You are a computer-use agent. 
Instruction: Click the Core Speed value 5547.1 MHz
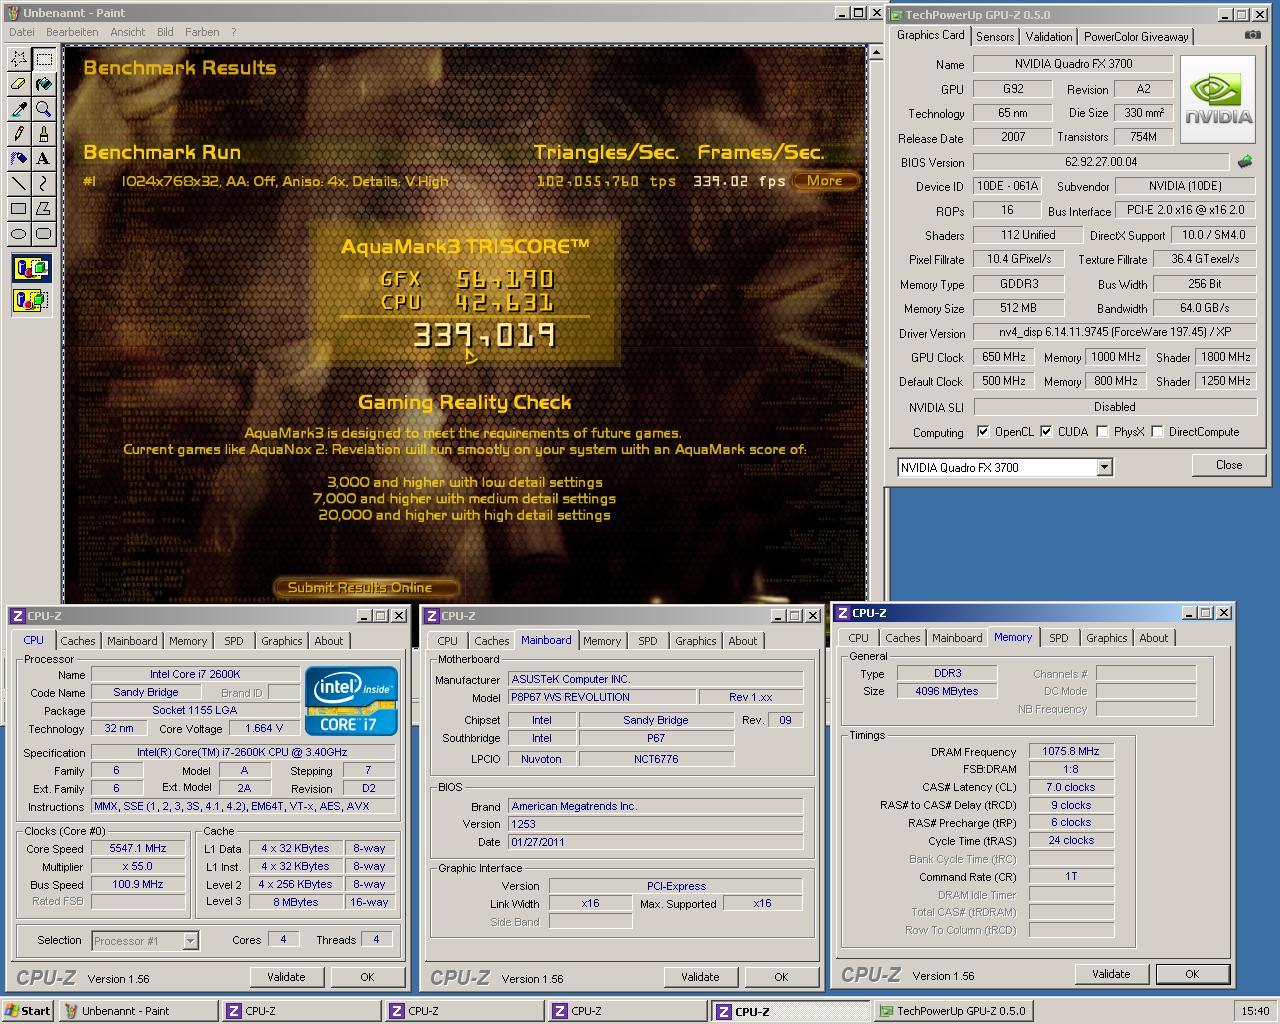click(x=138, y=848)
